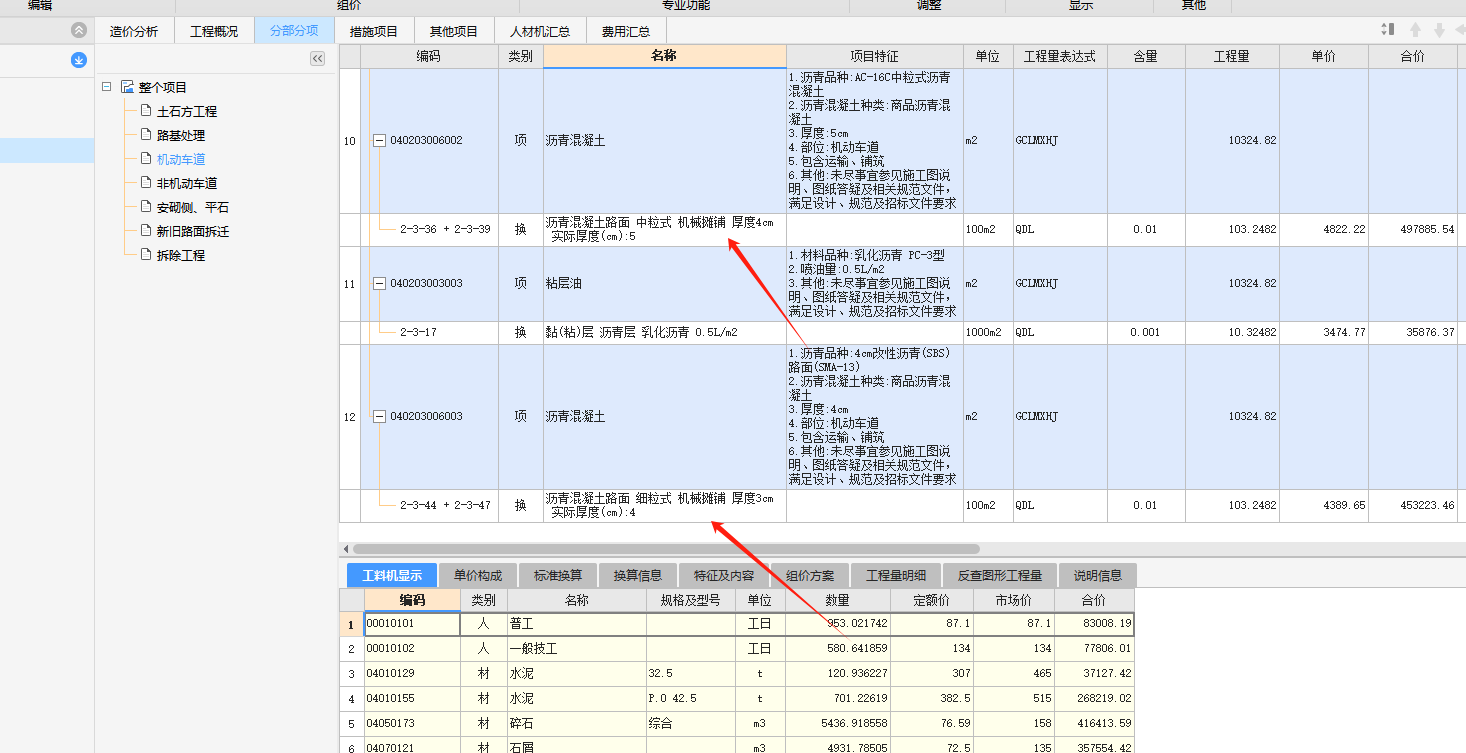Click the 市场价 column header
The width and height of the screenshot is (1466, 753).
[1013, 600]
